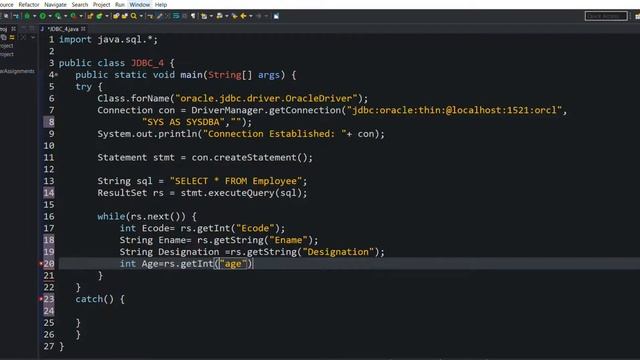Open Task folder icon beside Open Type
640x360 pixels.
[x=124, y=16]
